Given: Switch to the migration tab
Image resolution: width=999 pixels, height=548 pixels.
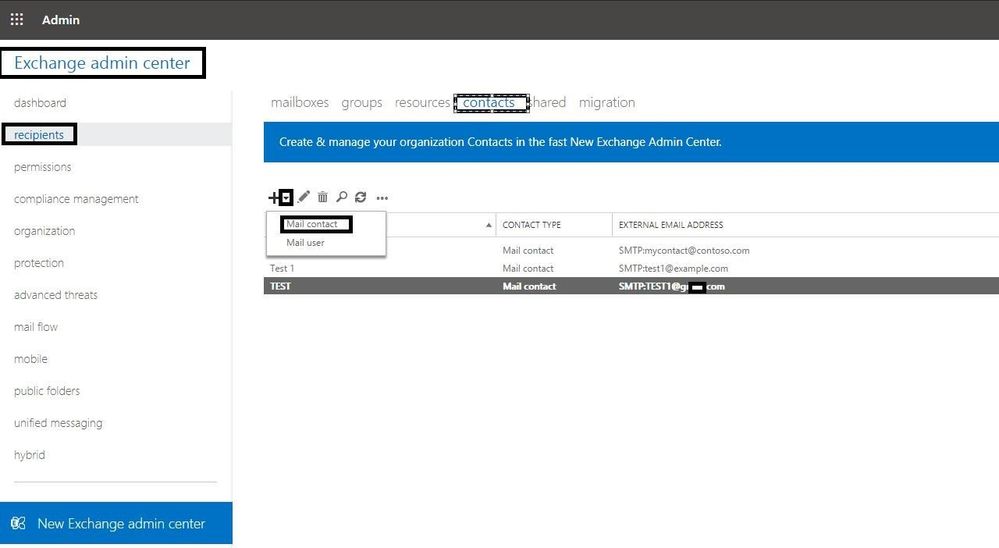Looking at the screenshot, I should point(607,103).
